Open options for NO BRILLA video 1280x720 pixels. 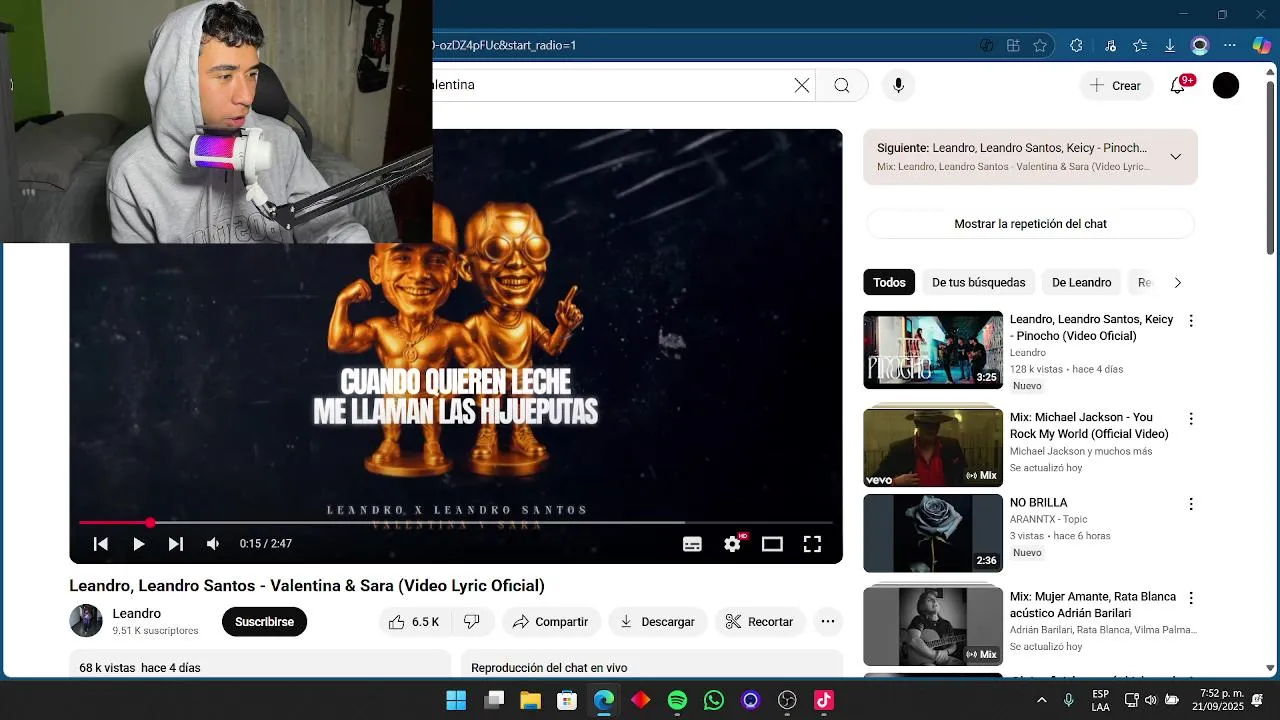point(1190,504)
